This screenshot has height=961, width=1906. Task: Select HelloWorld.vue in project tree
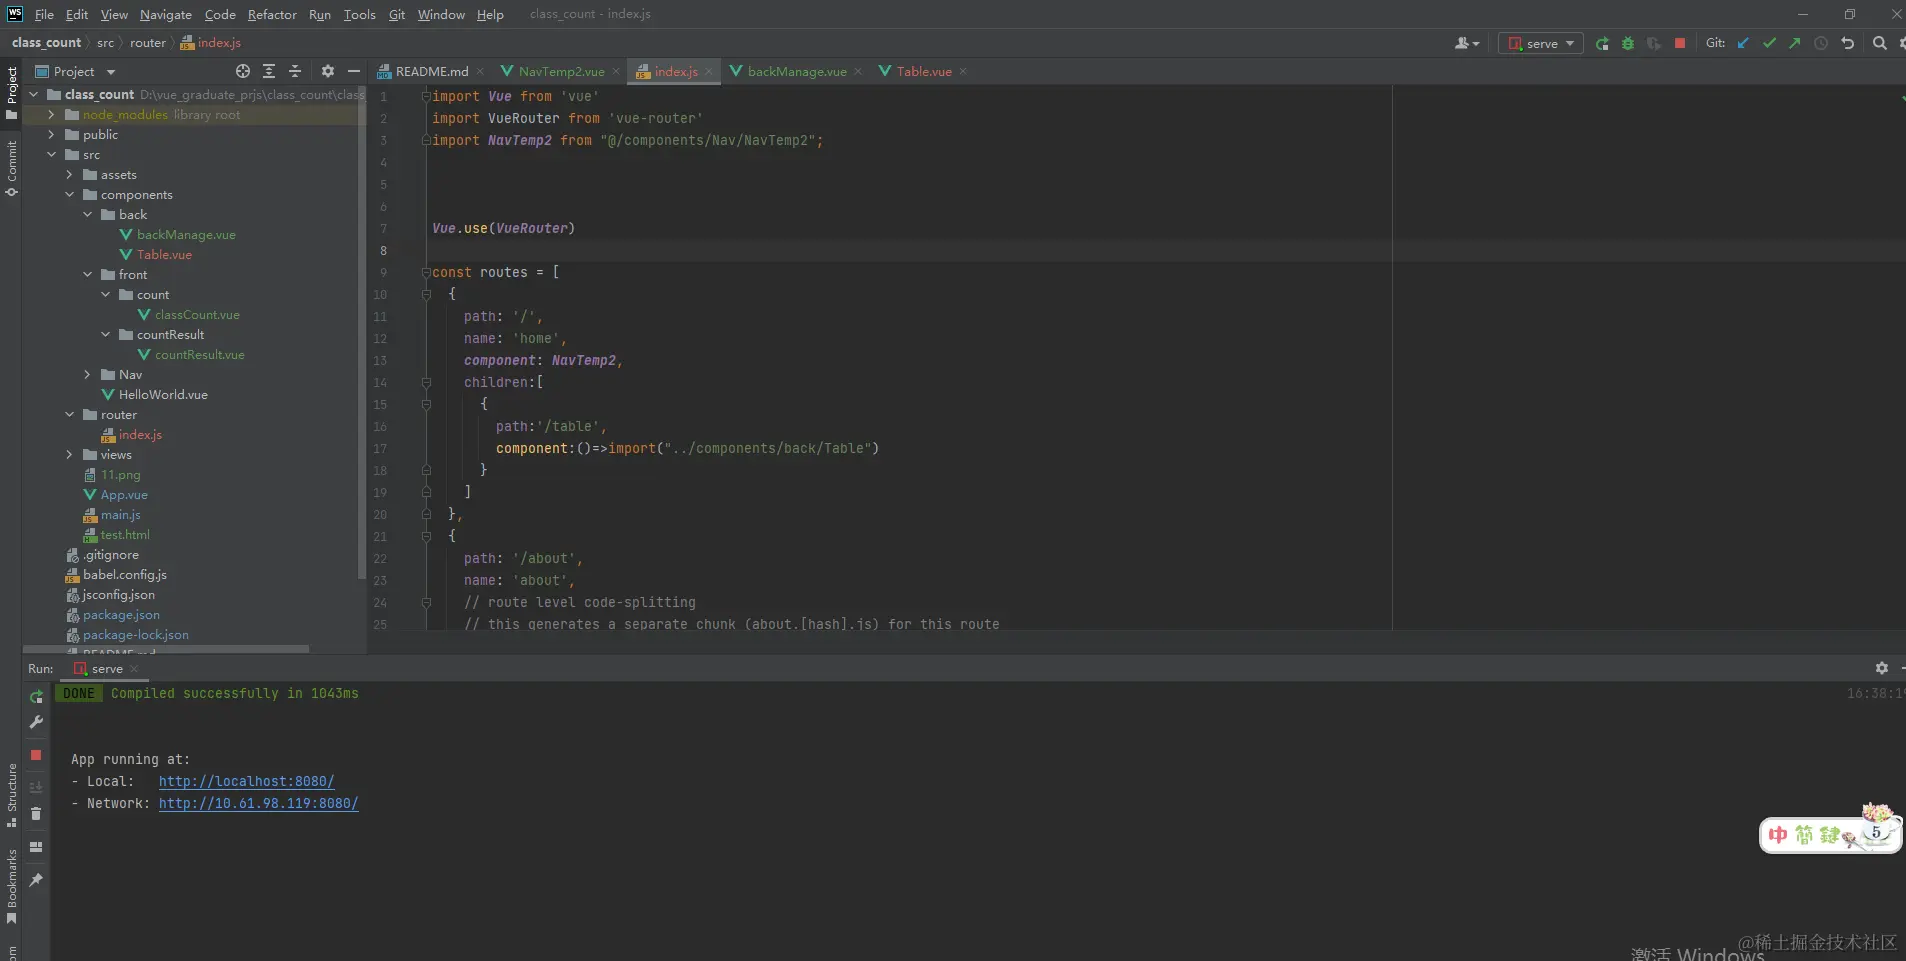[163, 395]
